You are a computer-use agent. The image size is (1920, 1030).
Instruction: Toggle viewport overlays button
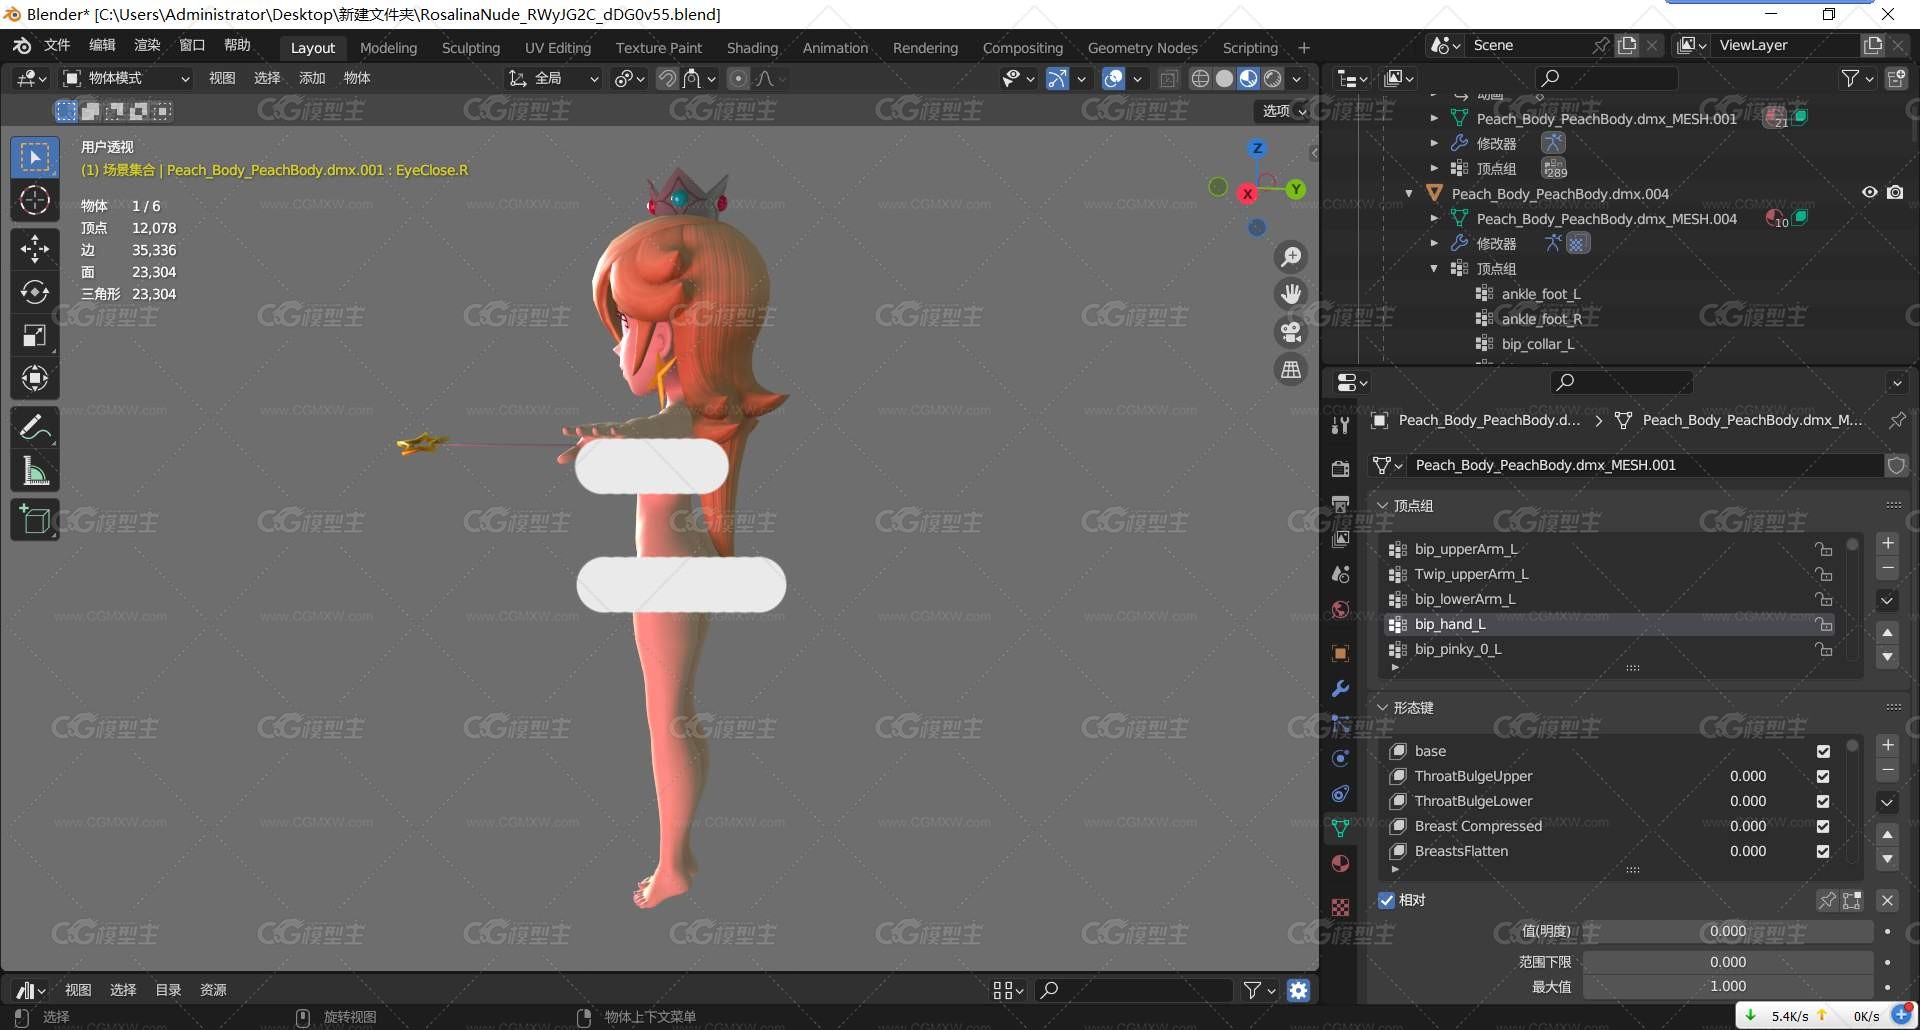(x=1113, y=78)
